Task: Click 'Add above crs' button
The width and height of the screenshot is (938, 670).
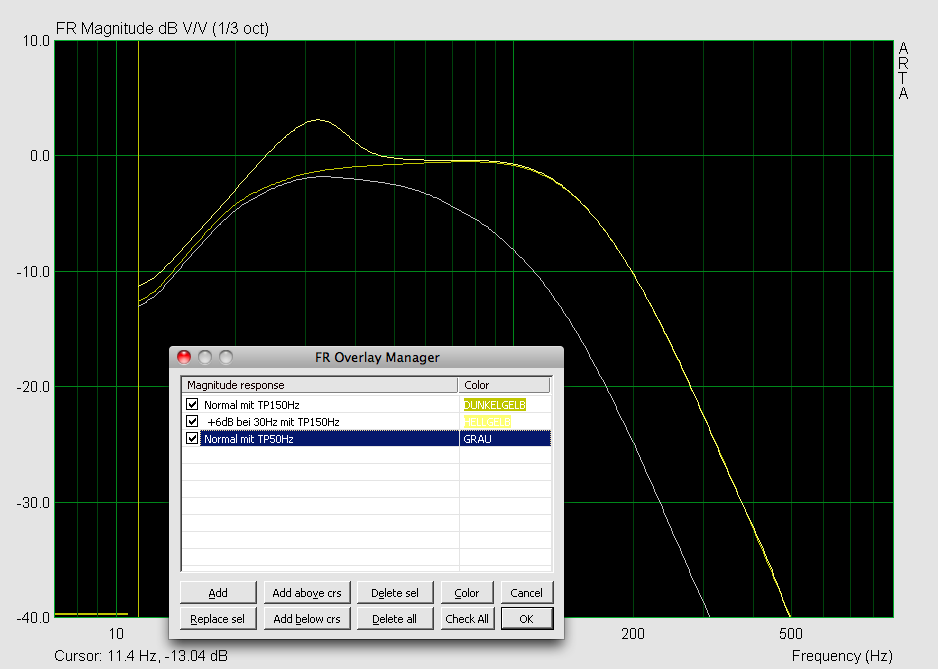Action: click(x=307, y=592)
